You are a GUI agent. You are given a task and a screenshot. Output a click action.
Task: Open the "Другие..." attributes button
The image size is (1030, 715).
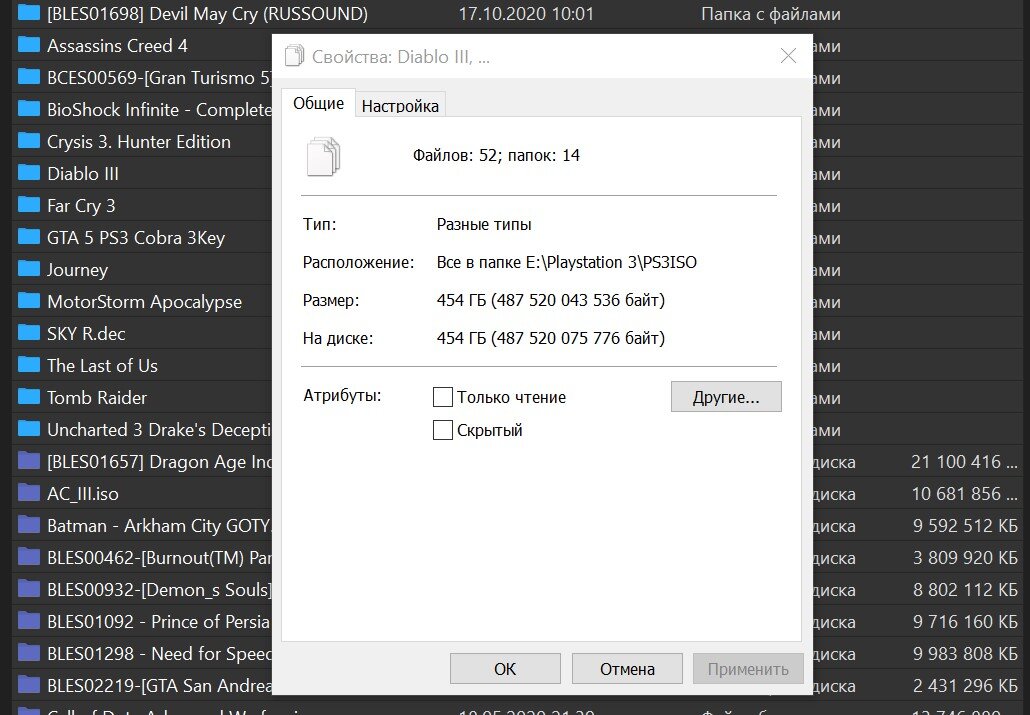pos(726,397)
